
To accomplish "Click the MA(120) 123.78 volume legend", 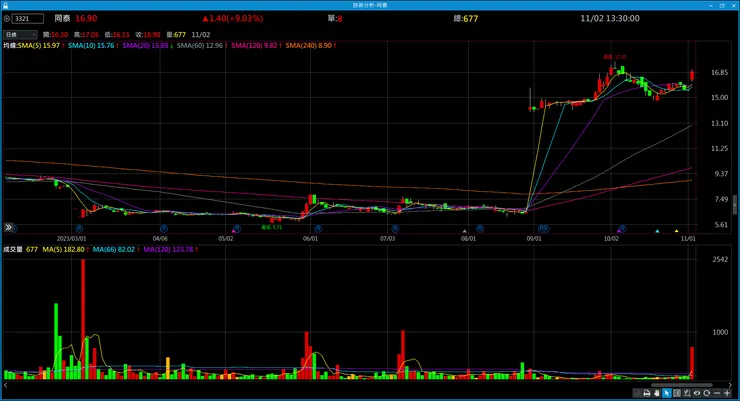I will (x=170, y=250).
